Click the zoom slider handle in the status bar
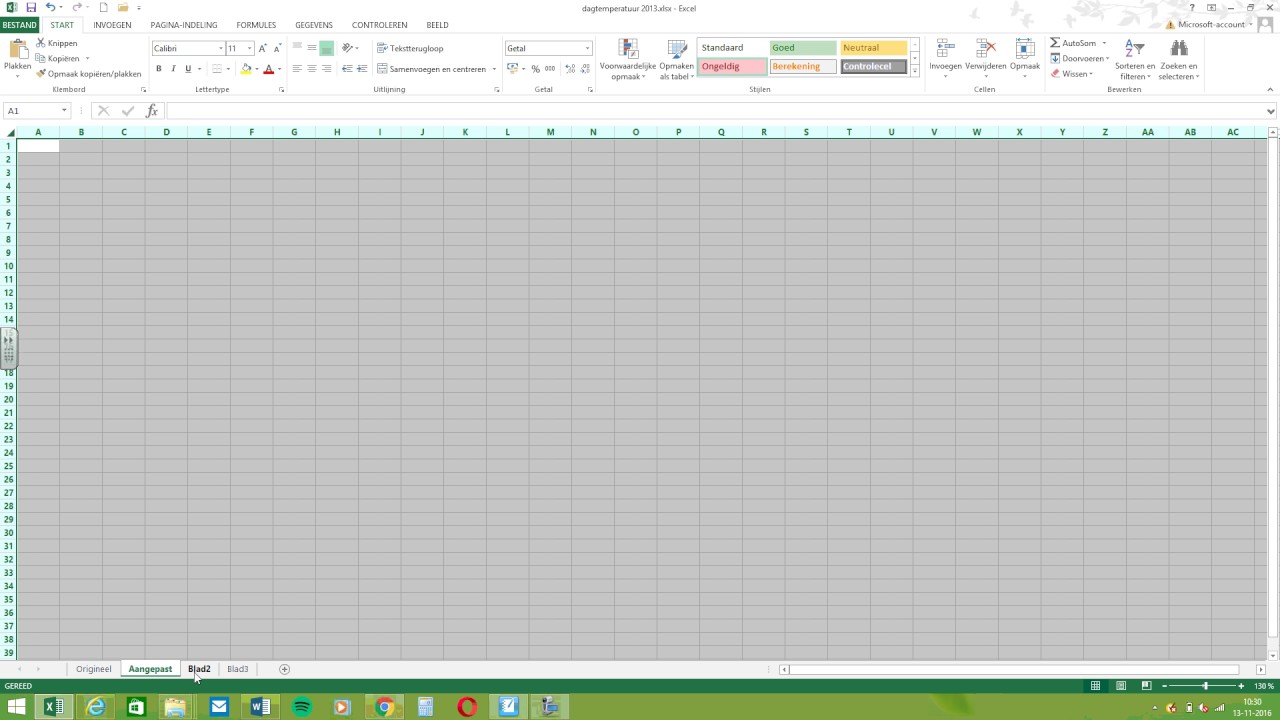 click(x=1205, y=686)
